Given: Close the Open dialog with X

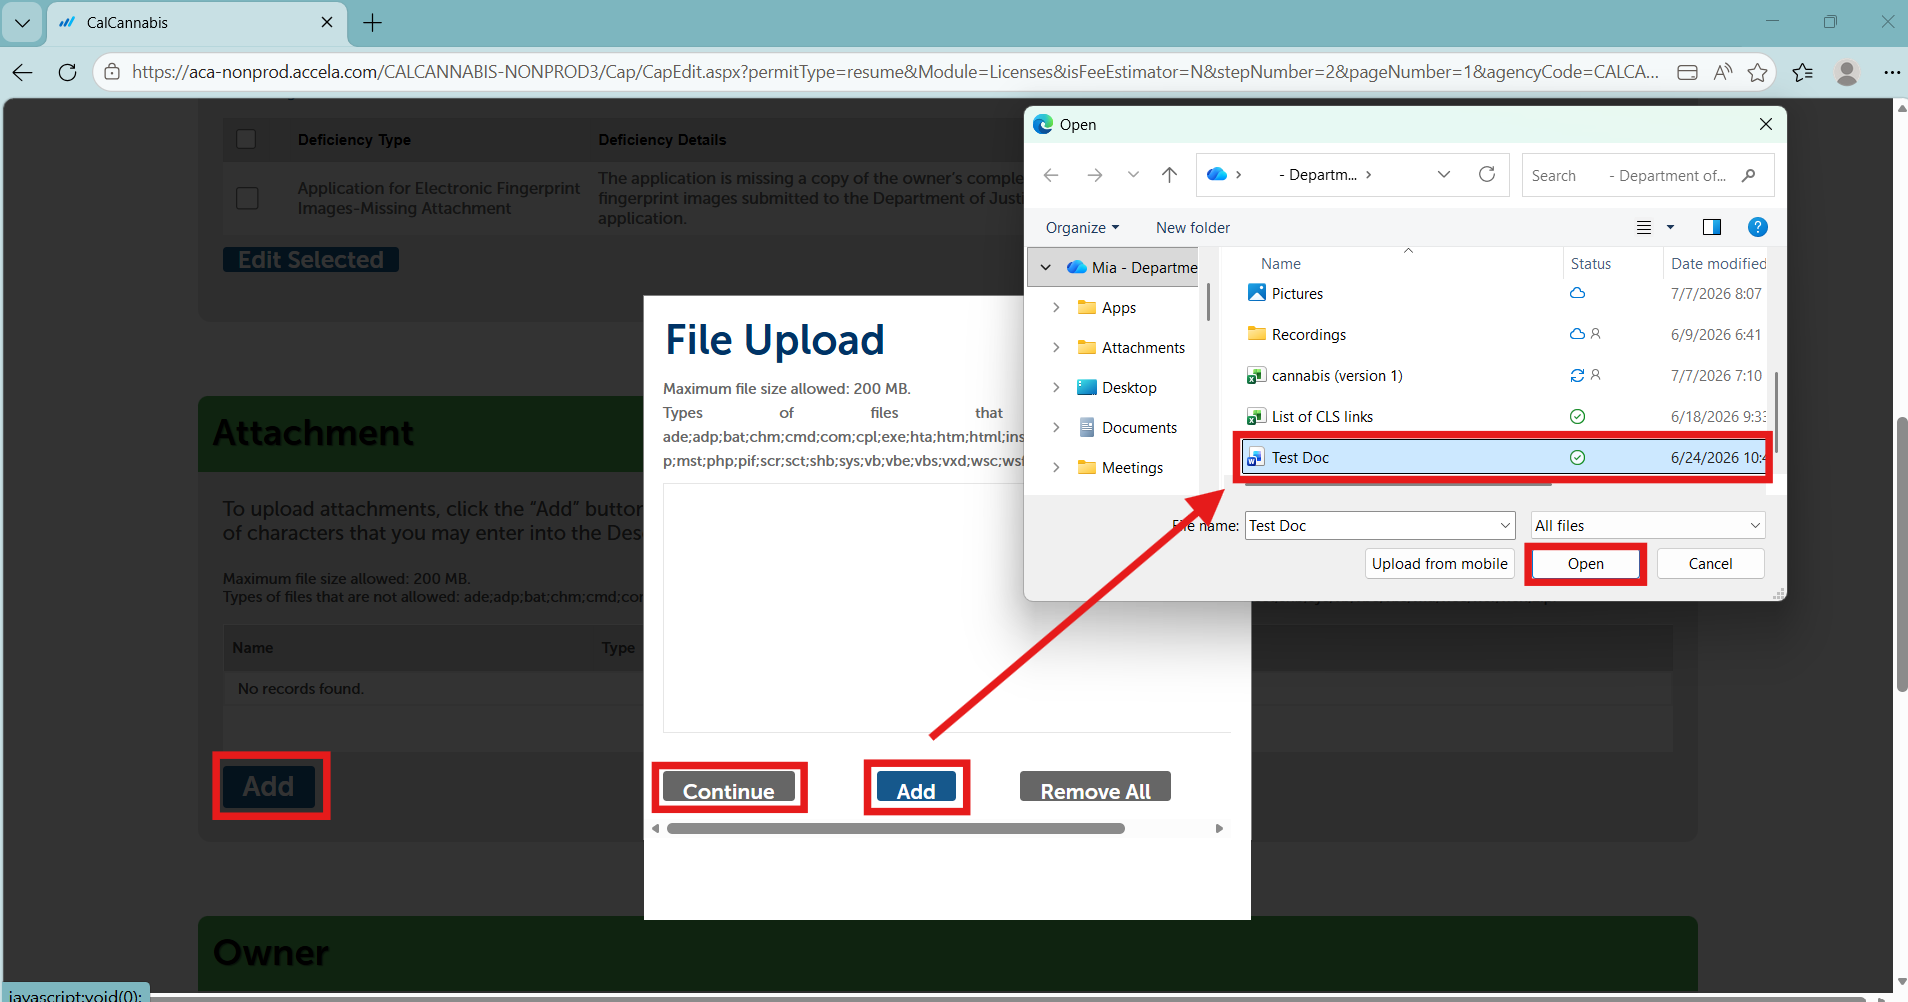Looking at the screenshot, I should point(1765,124).
